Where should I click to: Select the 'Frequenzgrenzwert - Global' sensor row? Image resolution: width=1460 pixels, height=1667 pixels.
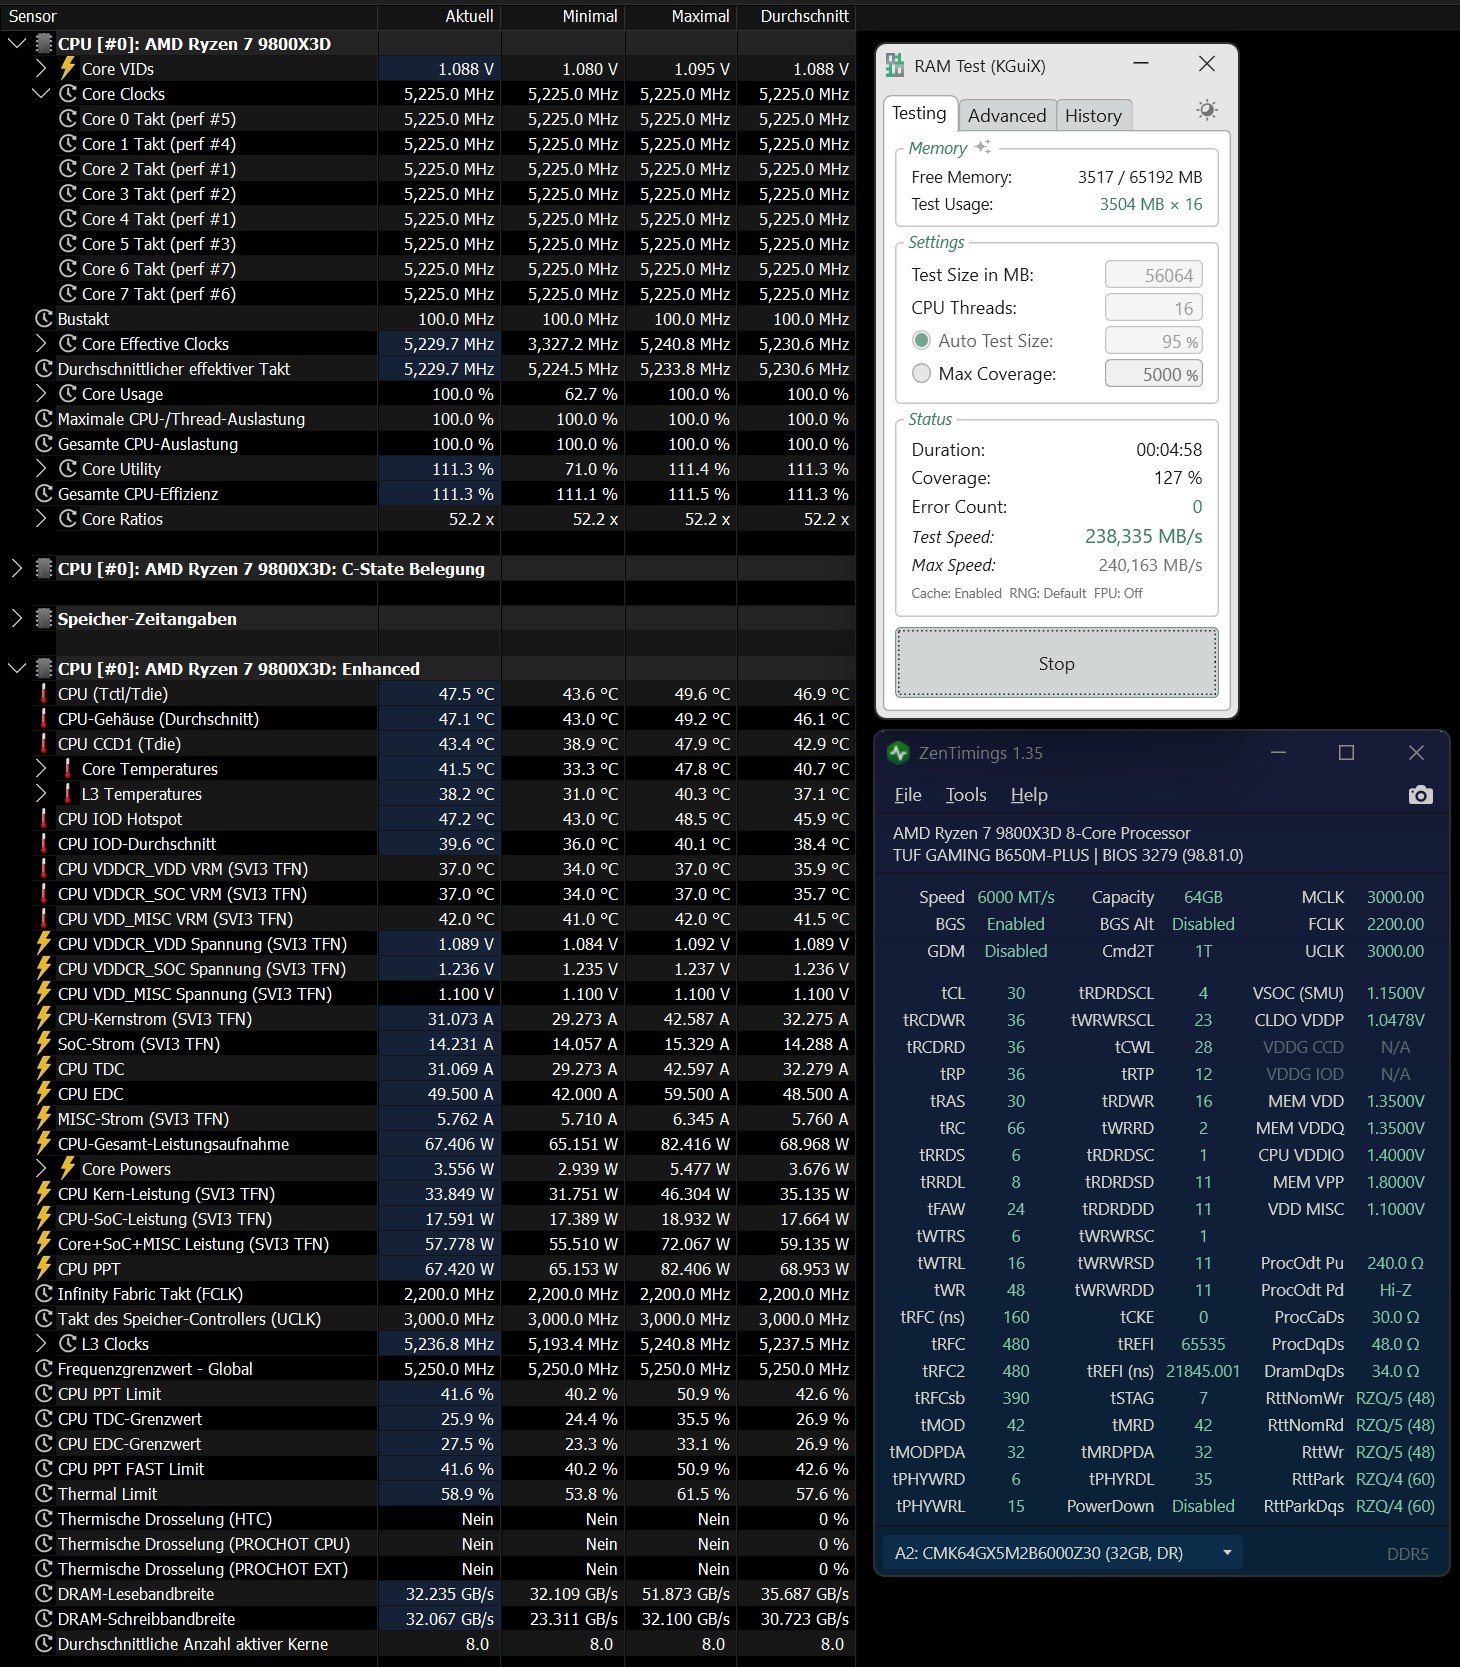[x=428, y=1369]
